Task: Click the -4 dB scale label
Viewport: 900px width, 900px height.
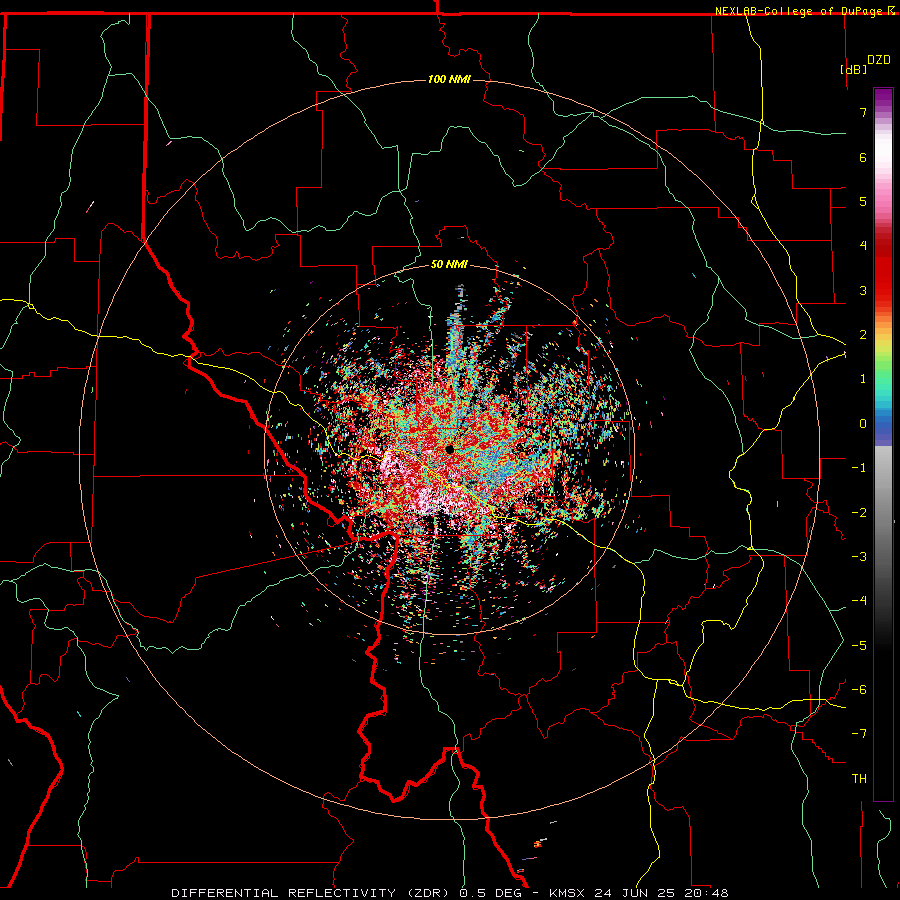Action: (x=859, y=601)
